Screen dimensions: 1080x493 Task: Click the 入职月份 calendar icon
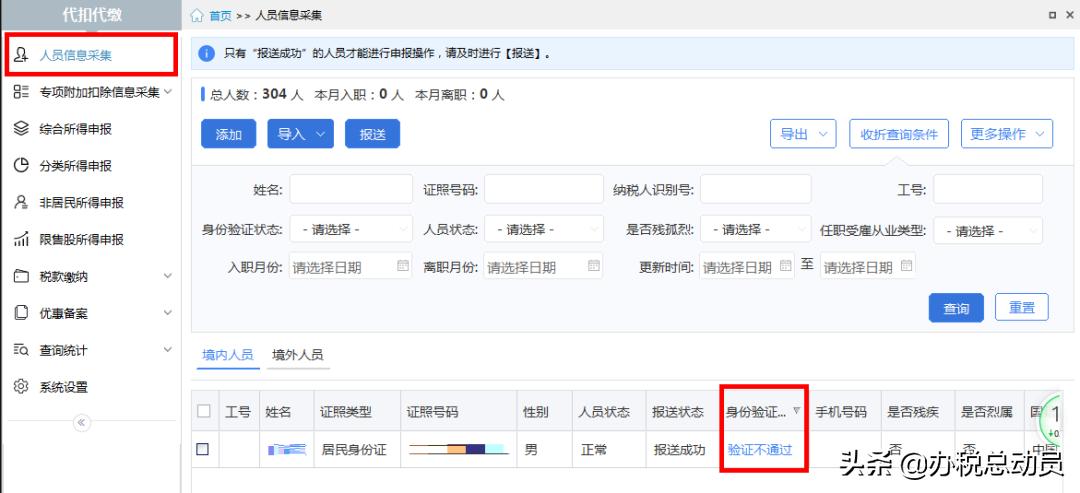click(x=403, y=266)
